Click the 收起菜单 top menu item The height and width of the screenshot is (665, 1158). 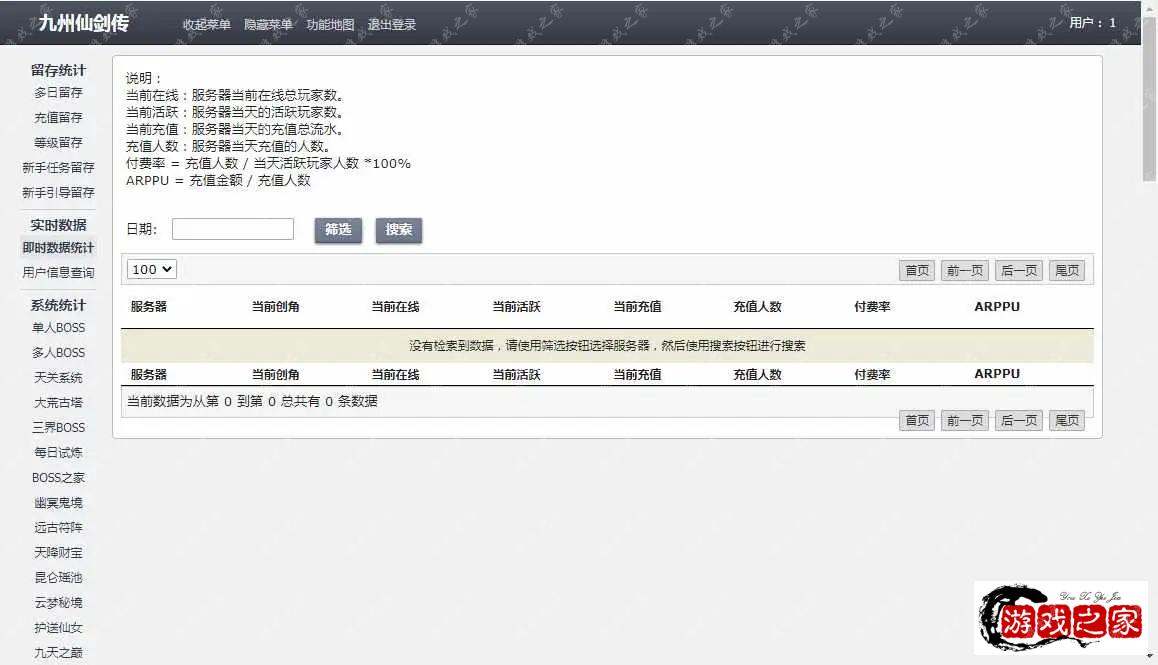[207, 24]
